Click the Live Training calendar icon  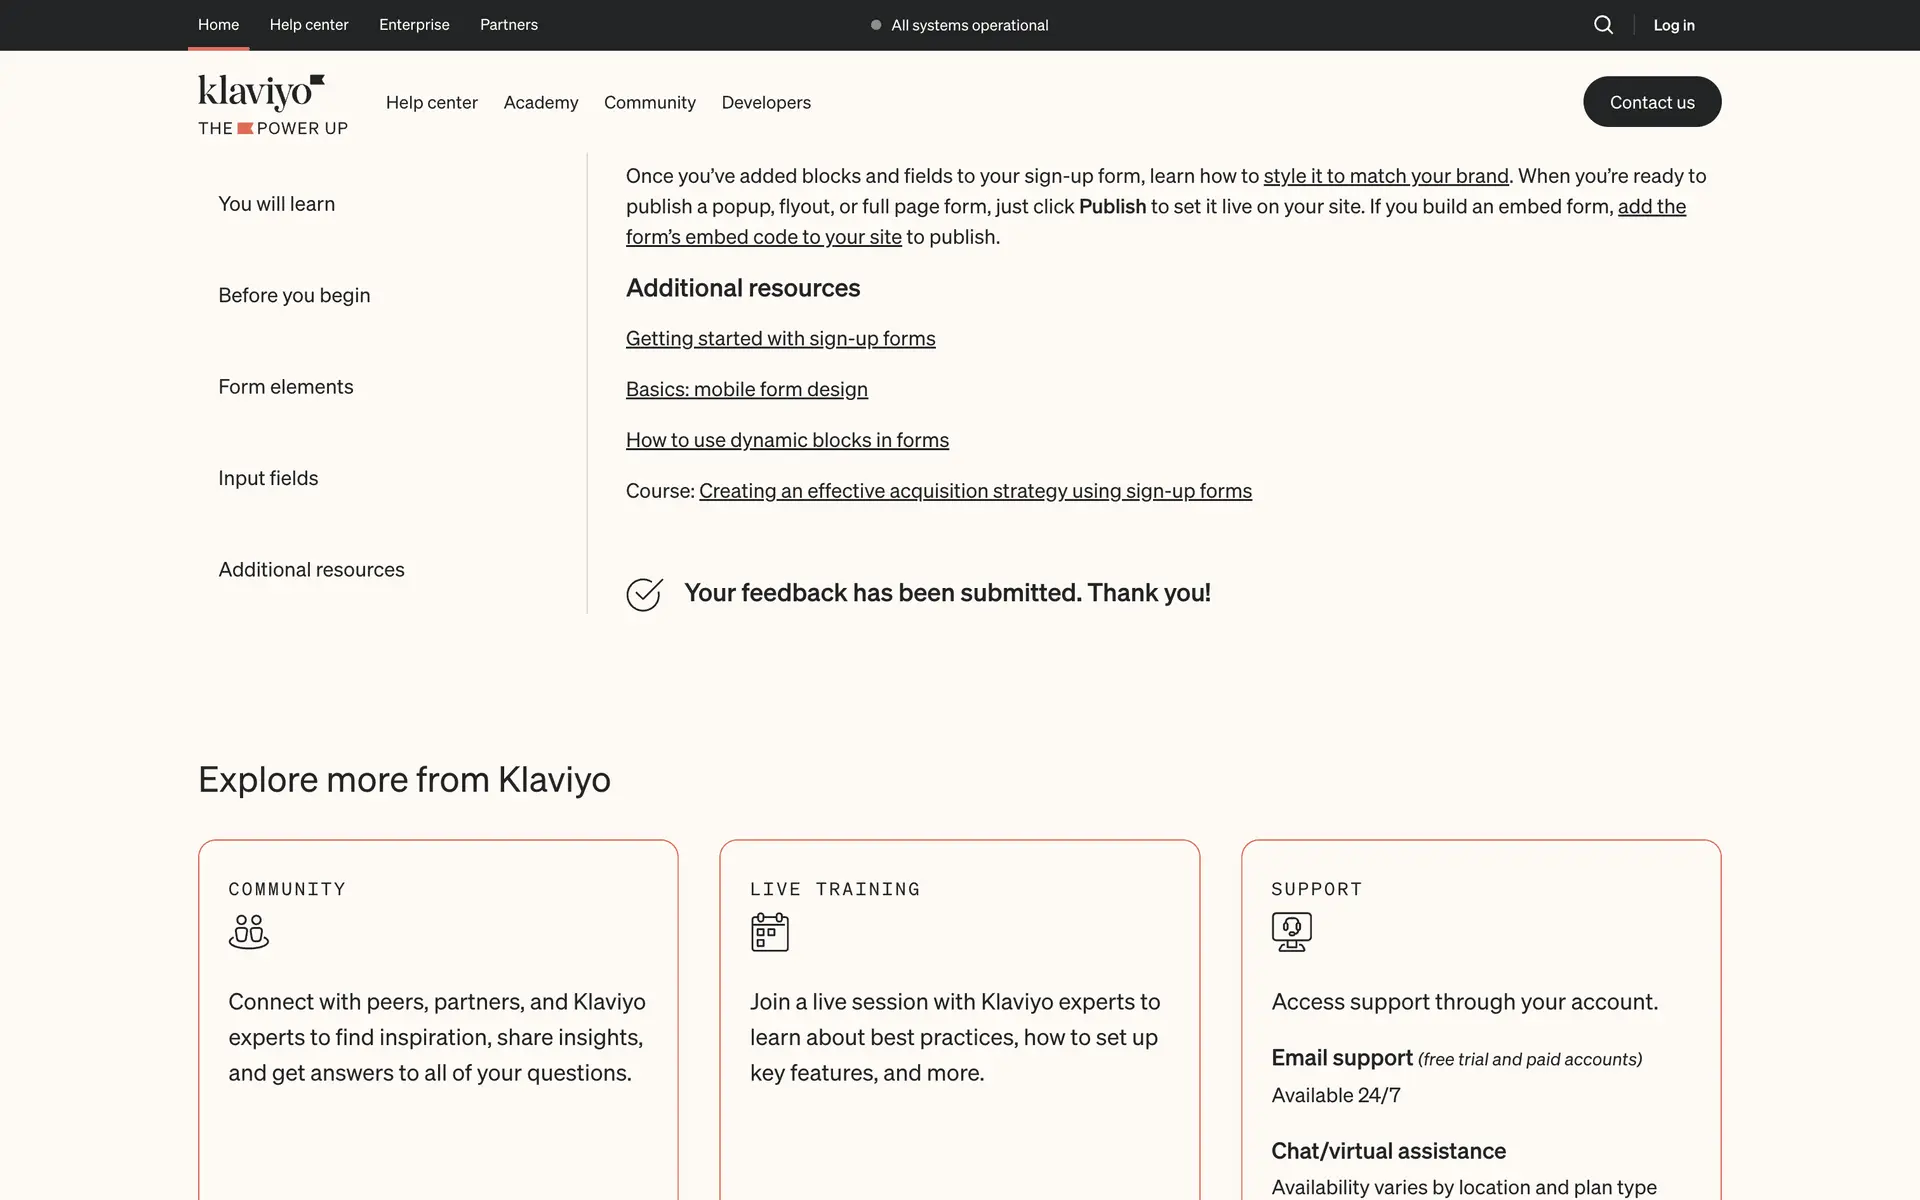pyautogui.click(x=769, y=932)
